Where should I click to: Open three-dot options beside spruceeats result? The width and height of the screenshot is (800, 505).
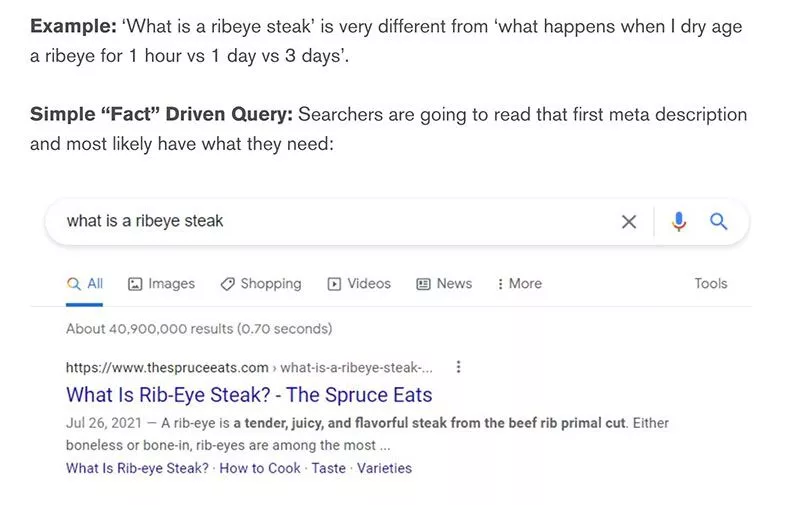pyautogui.click(x=458, y=367)
